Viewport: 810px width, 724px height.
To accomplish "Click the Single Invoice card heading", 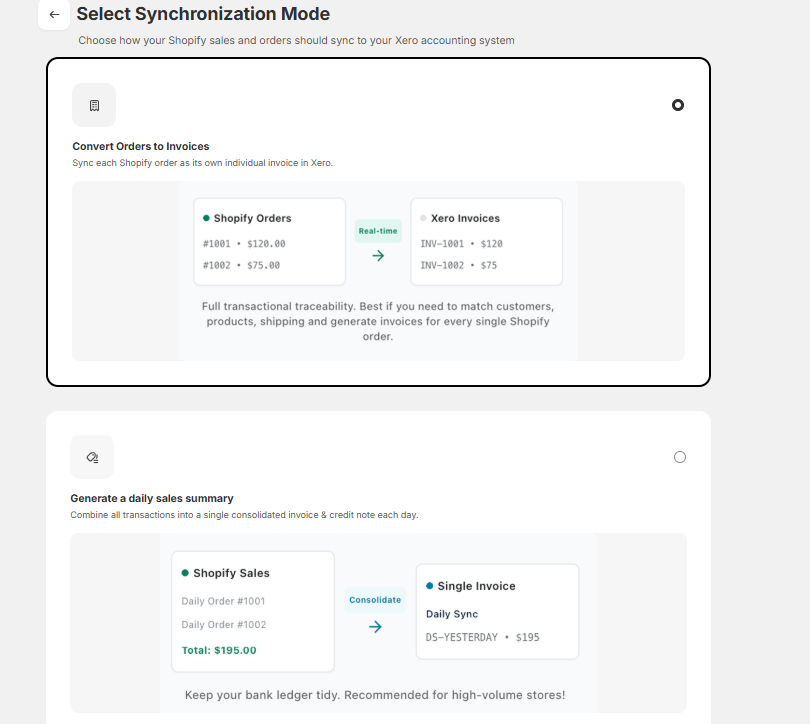I will coord(476,586).
